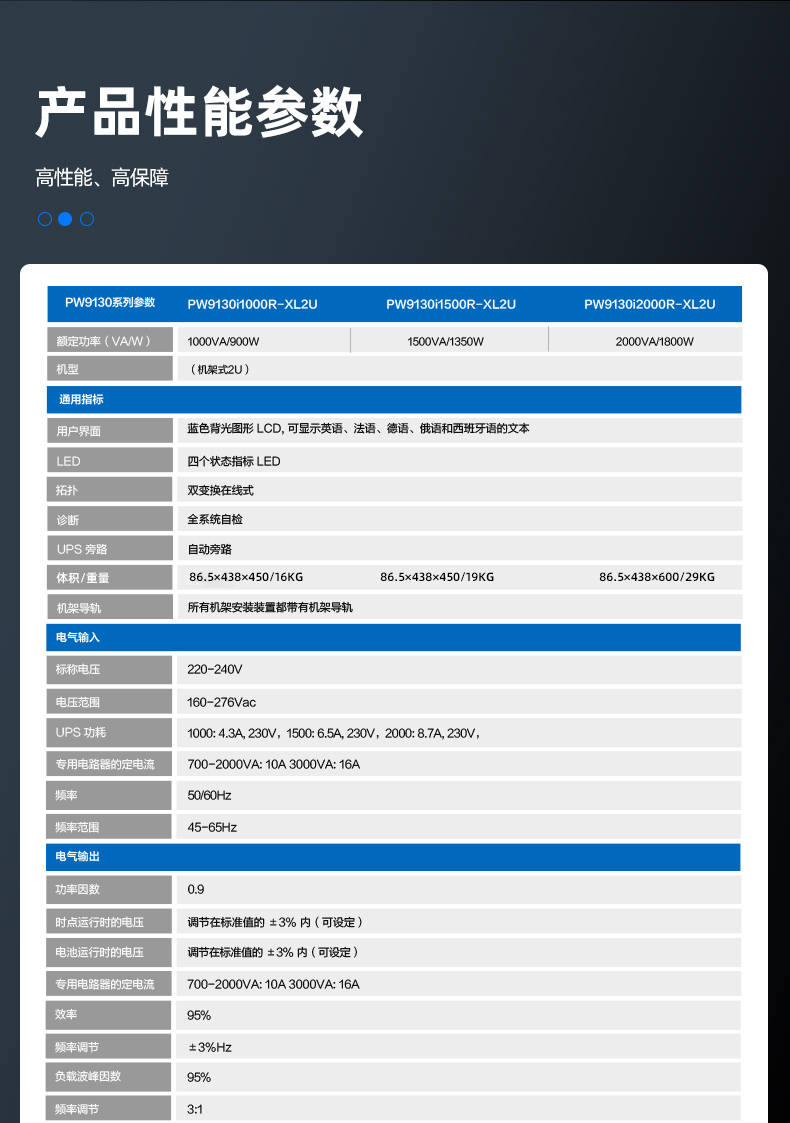790x1123 pixels.
Task: Click the 用户界面 row label
Action: coord(110,430)
